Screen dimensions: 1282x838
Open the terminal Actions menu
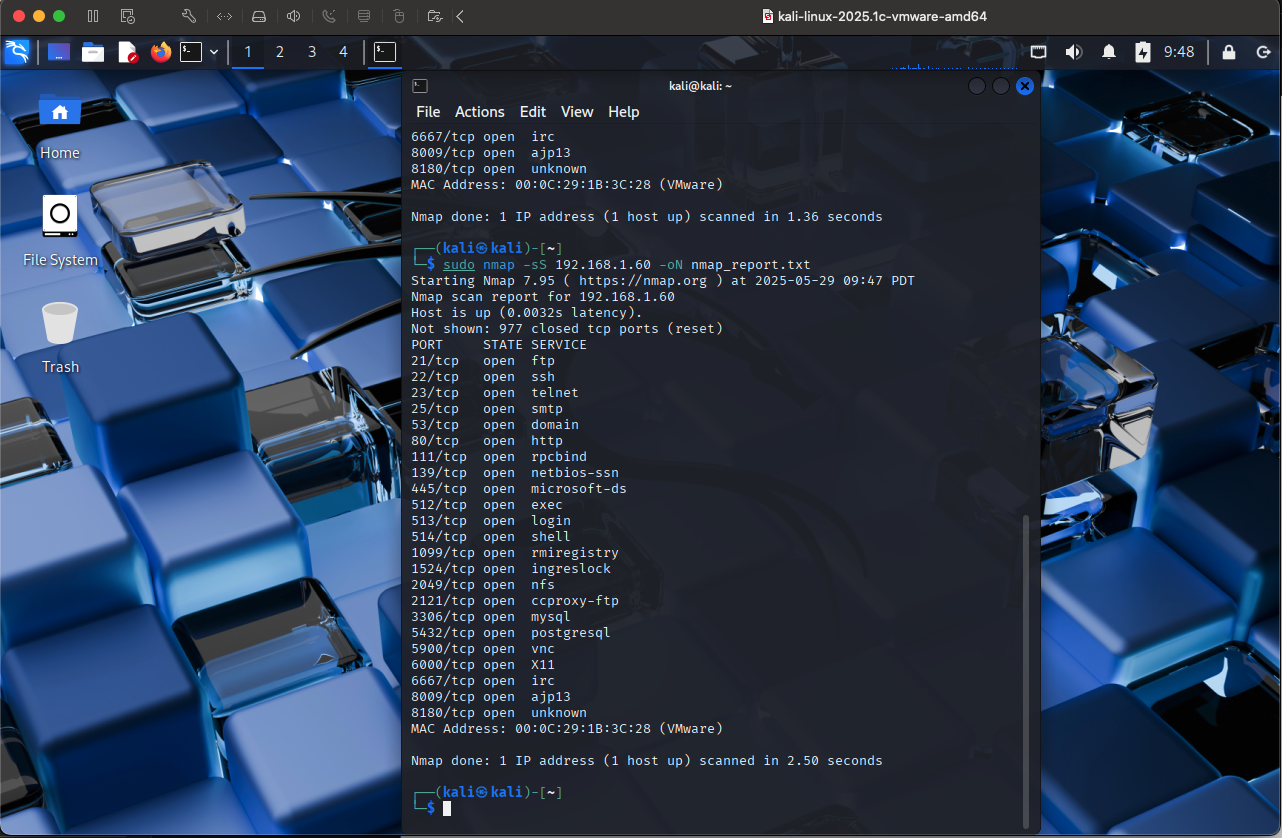click(x=479, y=112)
